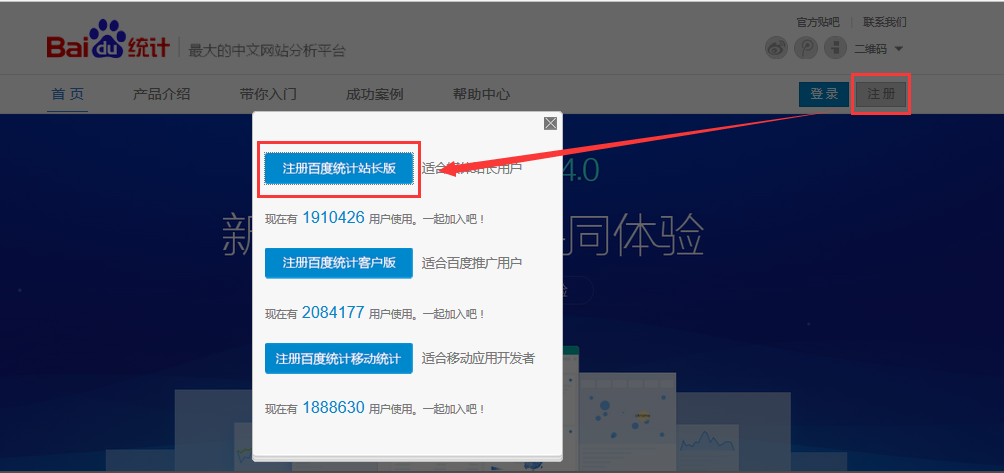The width and height of the screenshot is (1004, 473).
Task: Click the QR code round icon
Action: pyautogui.click(x=836, y=48)
